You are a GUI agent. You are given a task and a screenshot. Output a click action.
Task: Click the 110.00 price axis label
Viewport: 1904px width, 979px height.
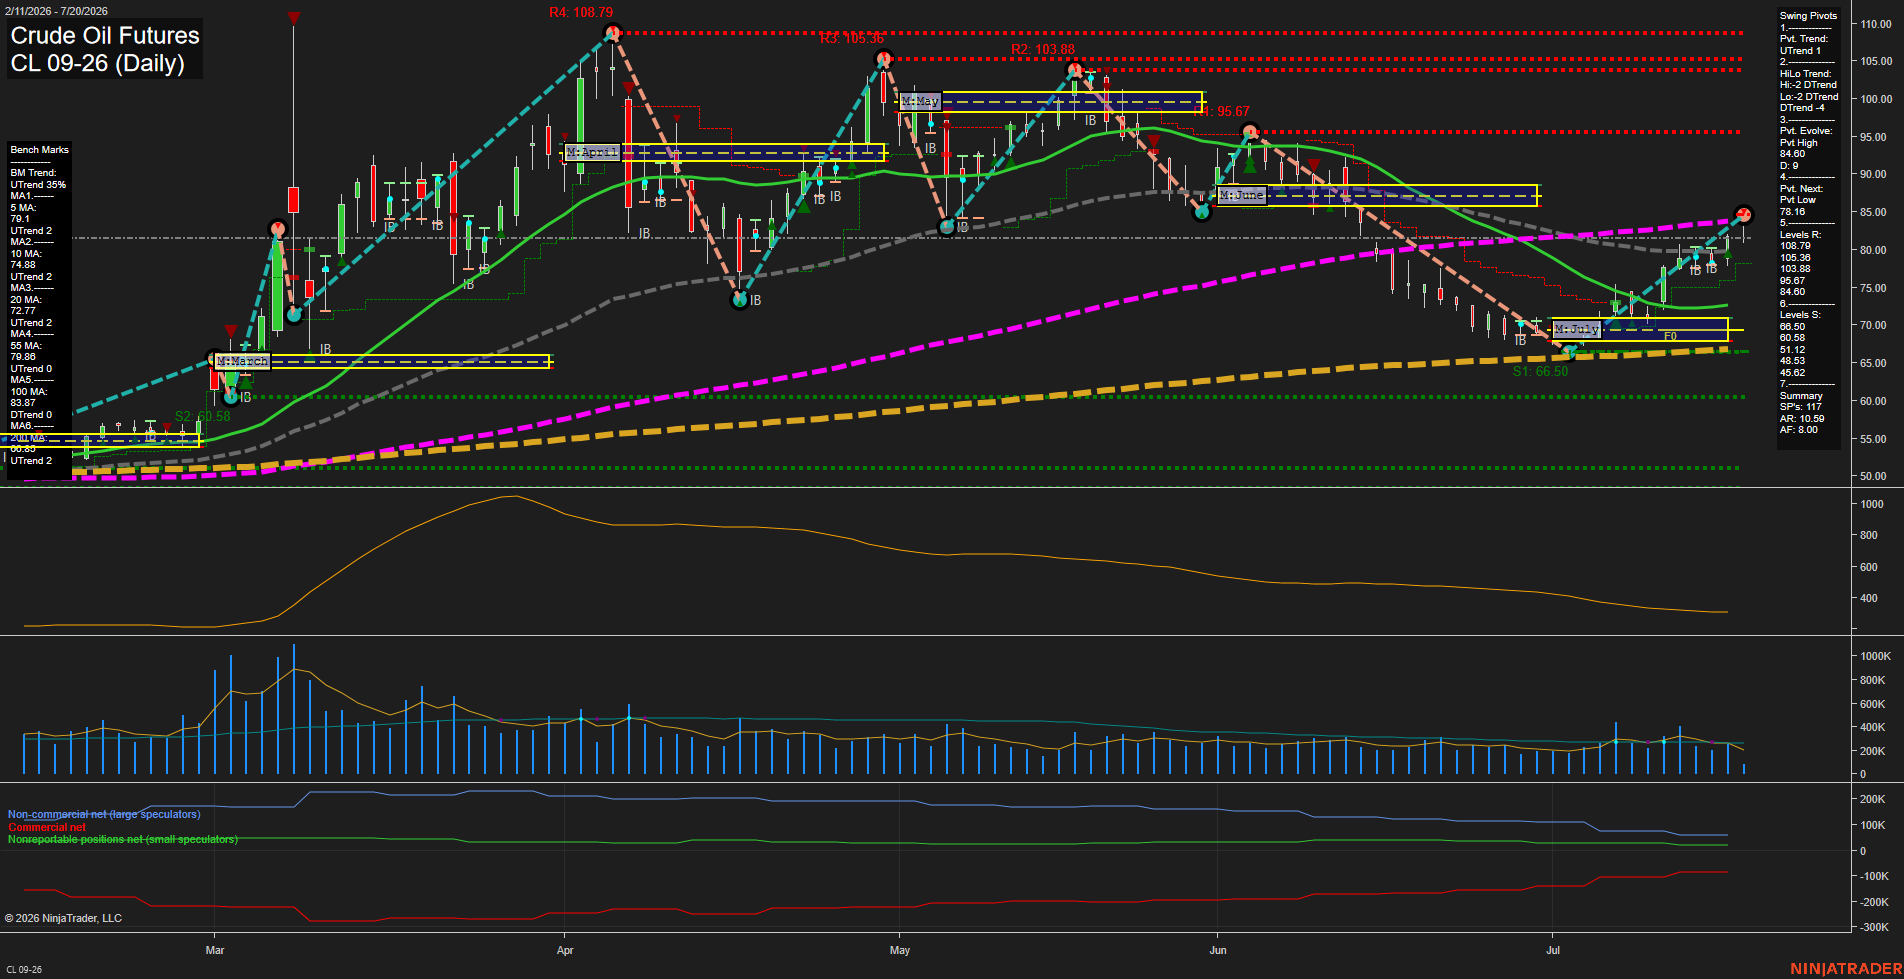click(x=1876, y=24)
